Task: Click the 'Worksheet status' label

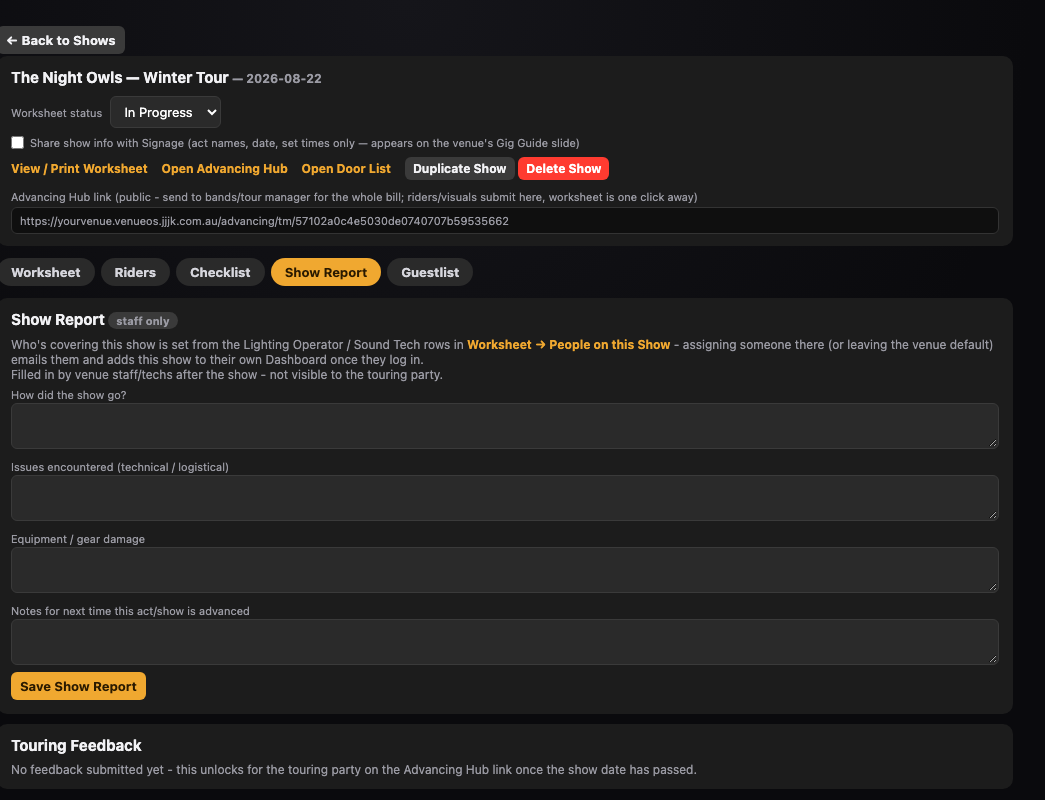Action: [x=57, y=113]
